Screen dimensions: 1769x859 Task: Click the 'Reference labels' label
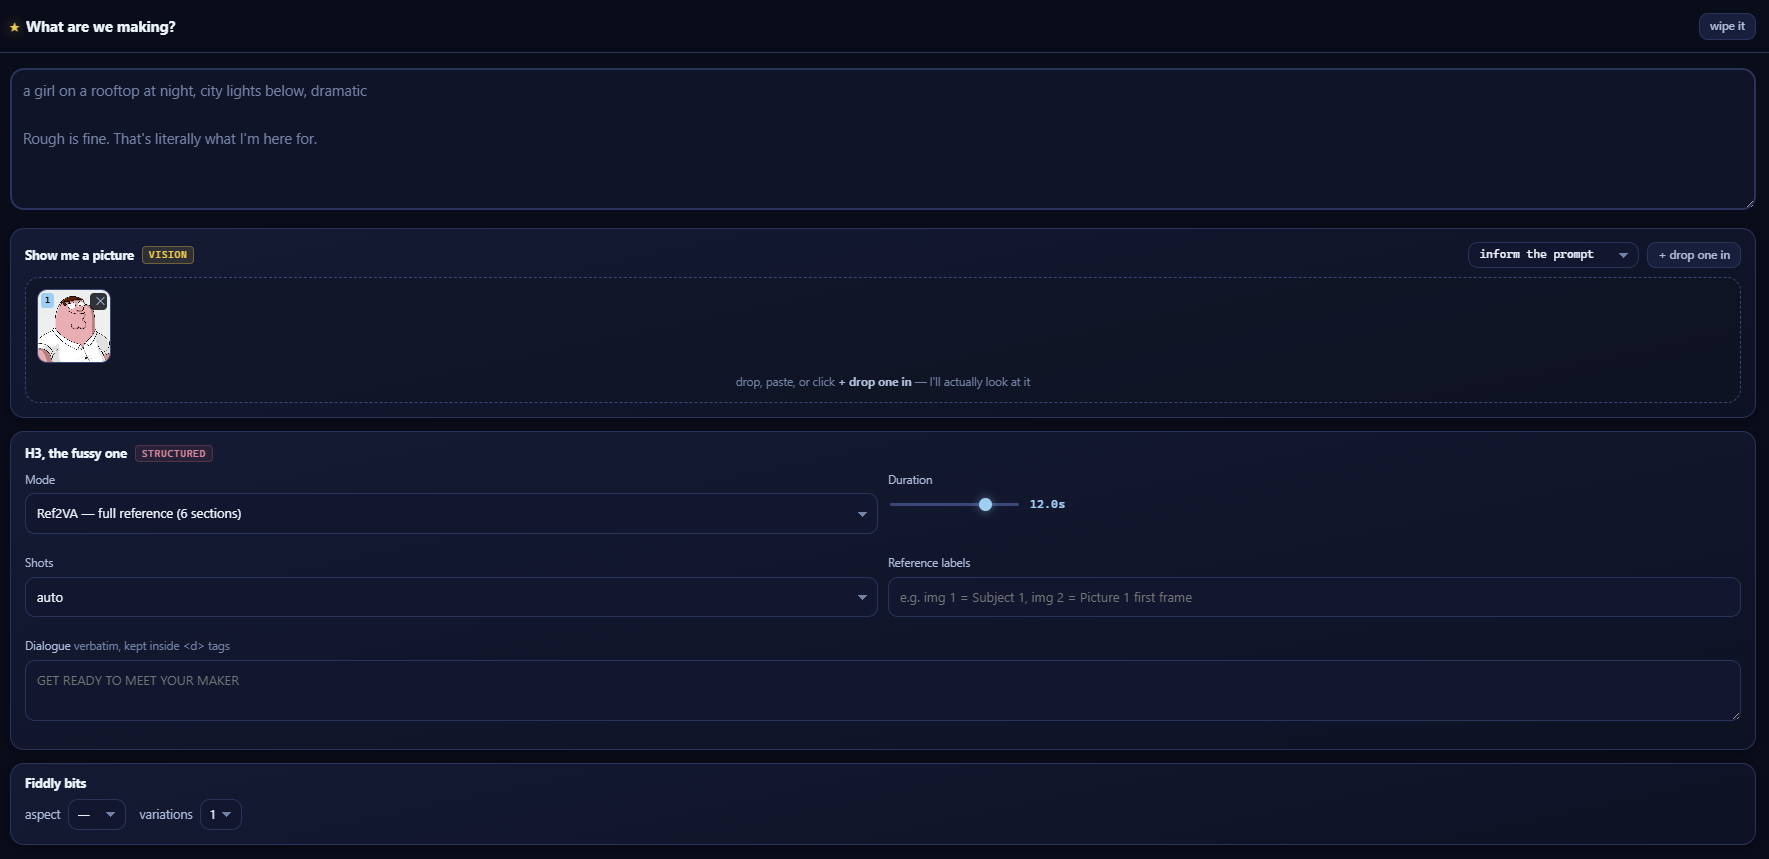[929, 563]
